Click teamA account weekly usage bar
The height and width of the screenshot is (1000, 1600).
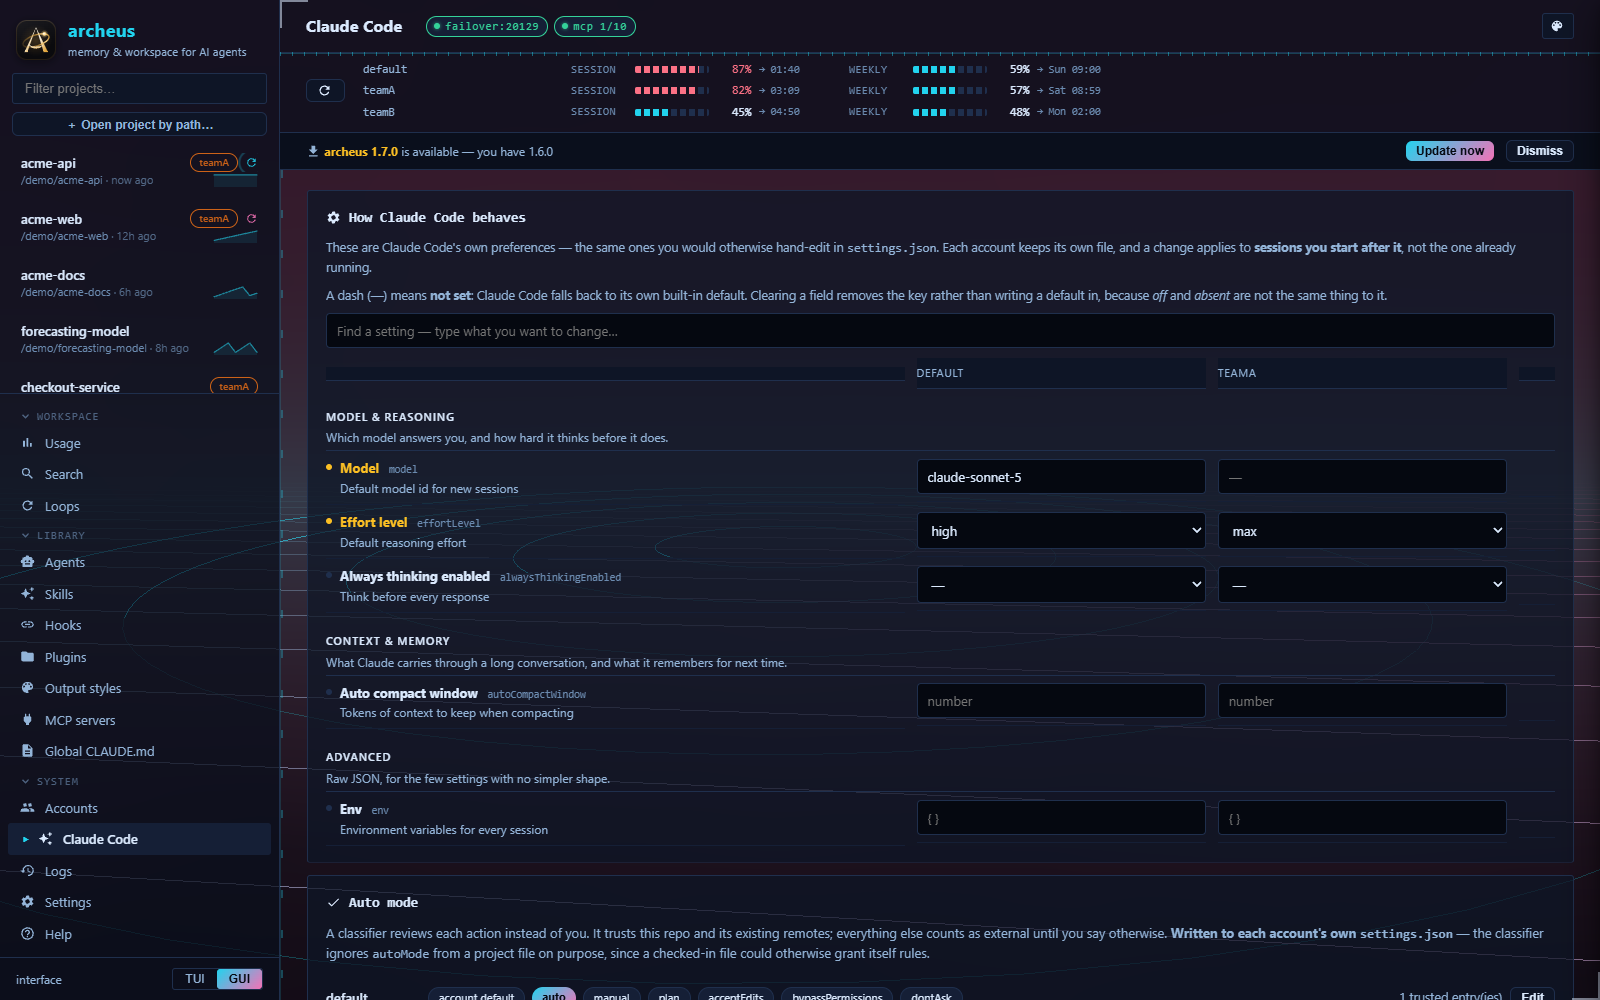click(950, 91)
